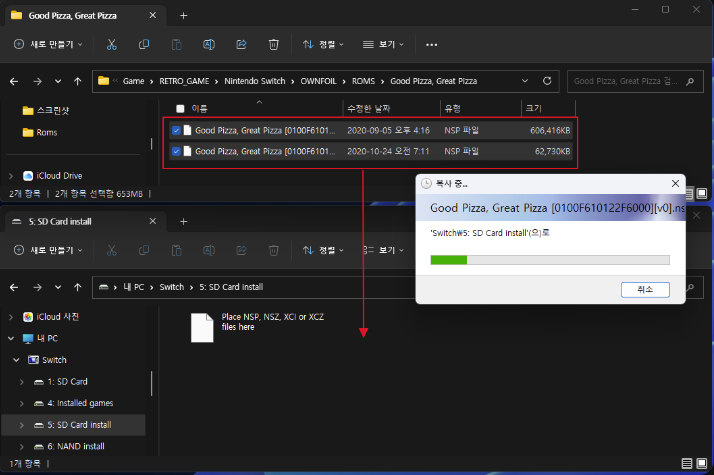Switch SD Card window to large icons view
The height and width of the screenshot is (475, 714).
coord(702,463)
